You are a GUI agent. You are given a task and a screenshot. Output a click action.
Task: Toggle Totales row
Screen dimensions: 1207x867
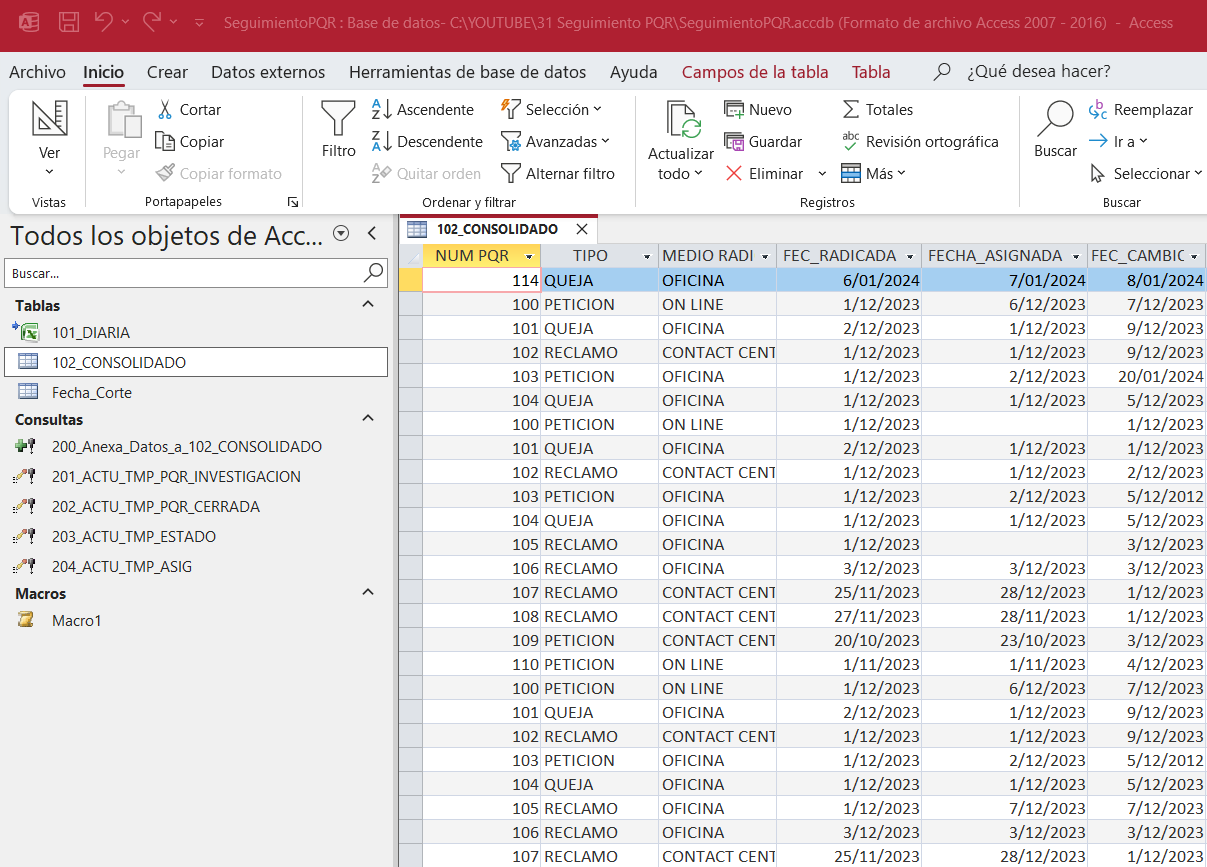(x=877, y=110)
